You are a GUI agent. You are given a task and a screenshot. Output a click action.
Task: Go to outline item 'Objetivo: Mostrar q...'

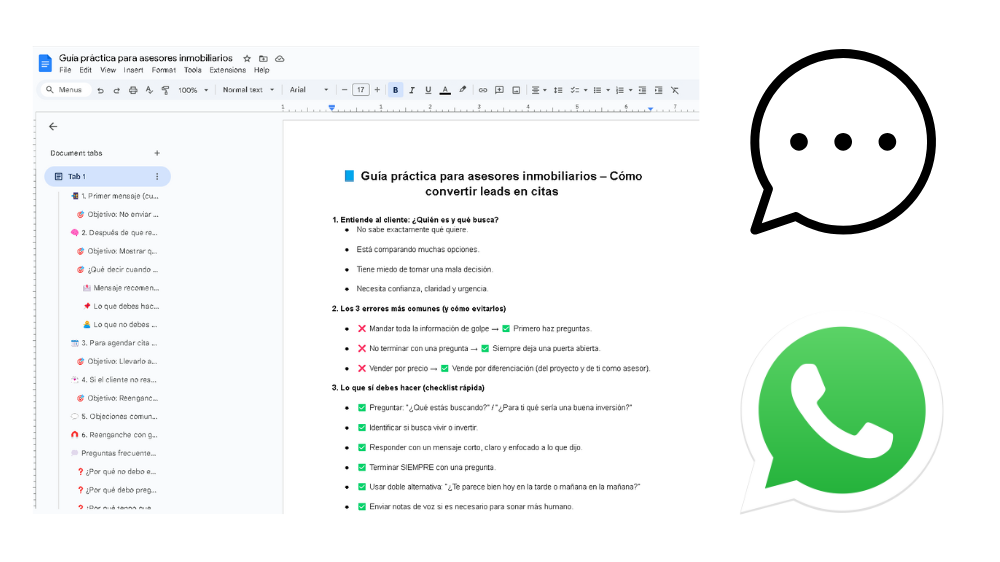point(117,251)
